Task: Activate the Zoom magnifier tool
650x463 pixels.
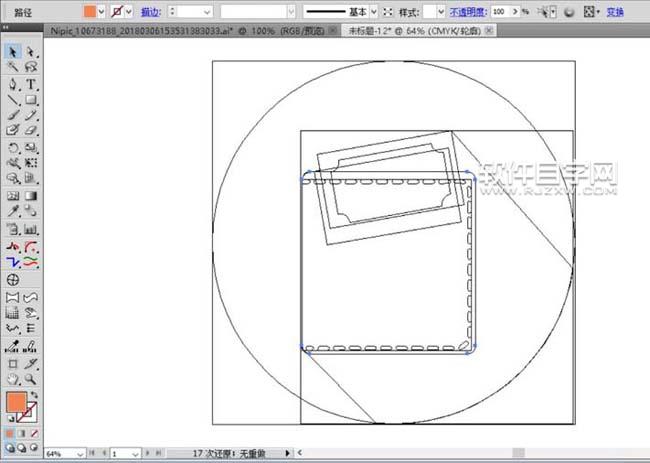Action: click(31, 379)
